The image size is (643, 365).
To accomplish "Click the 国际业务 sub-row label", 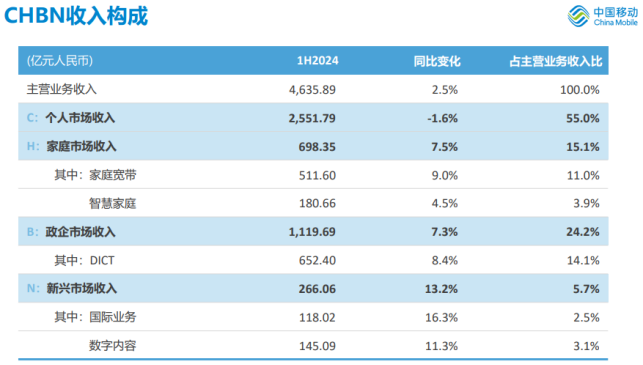I will 113,317.
